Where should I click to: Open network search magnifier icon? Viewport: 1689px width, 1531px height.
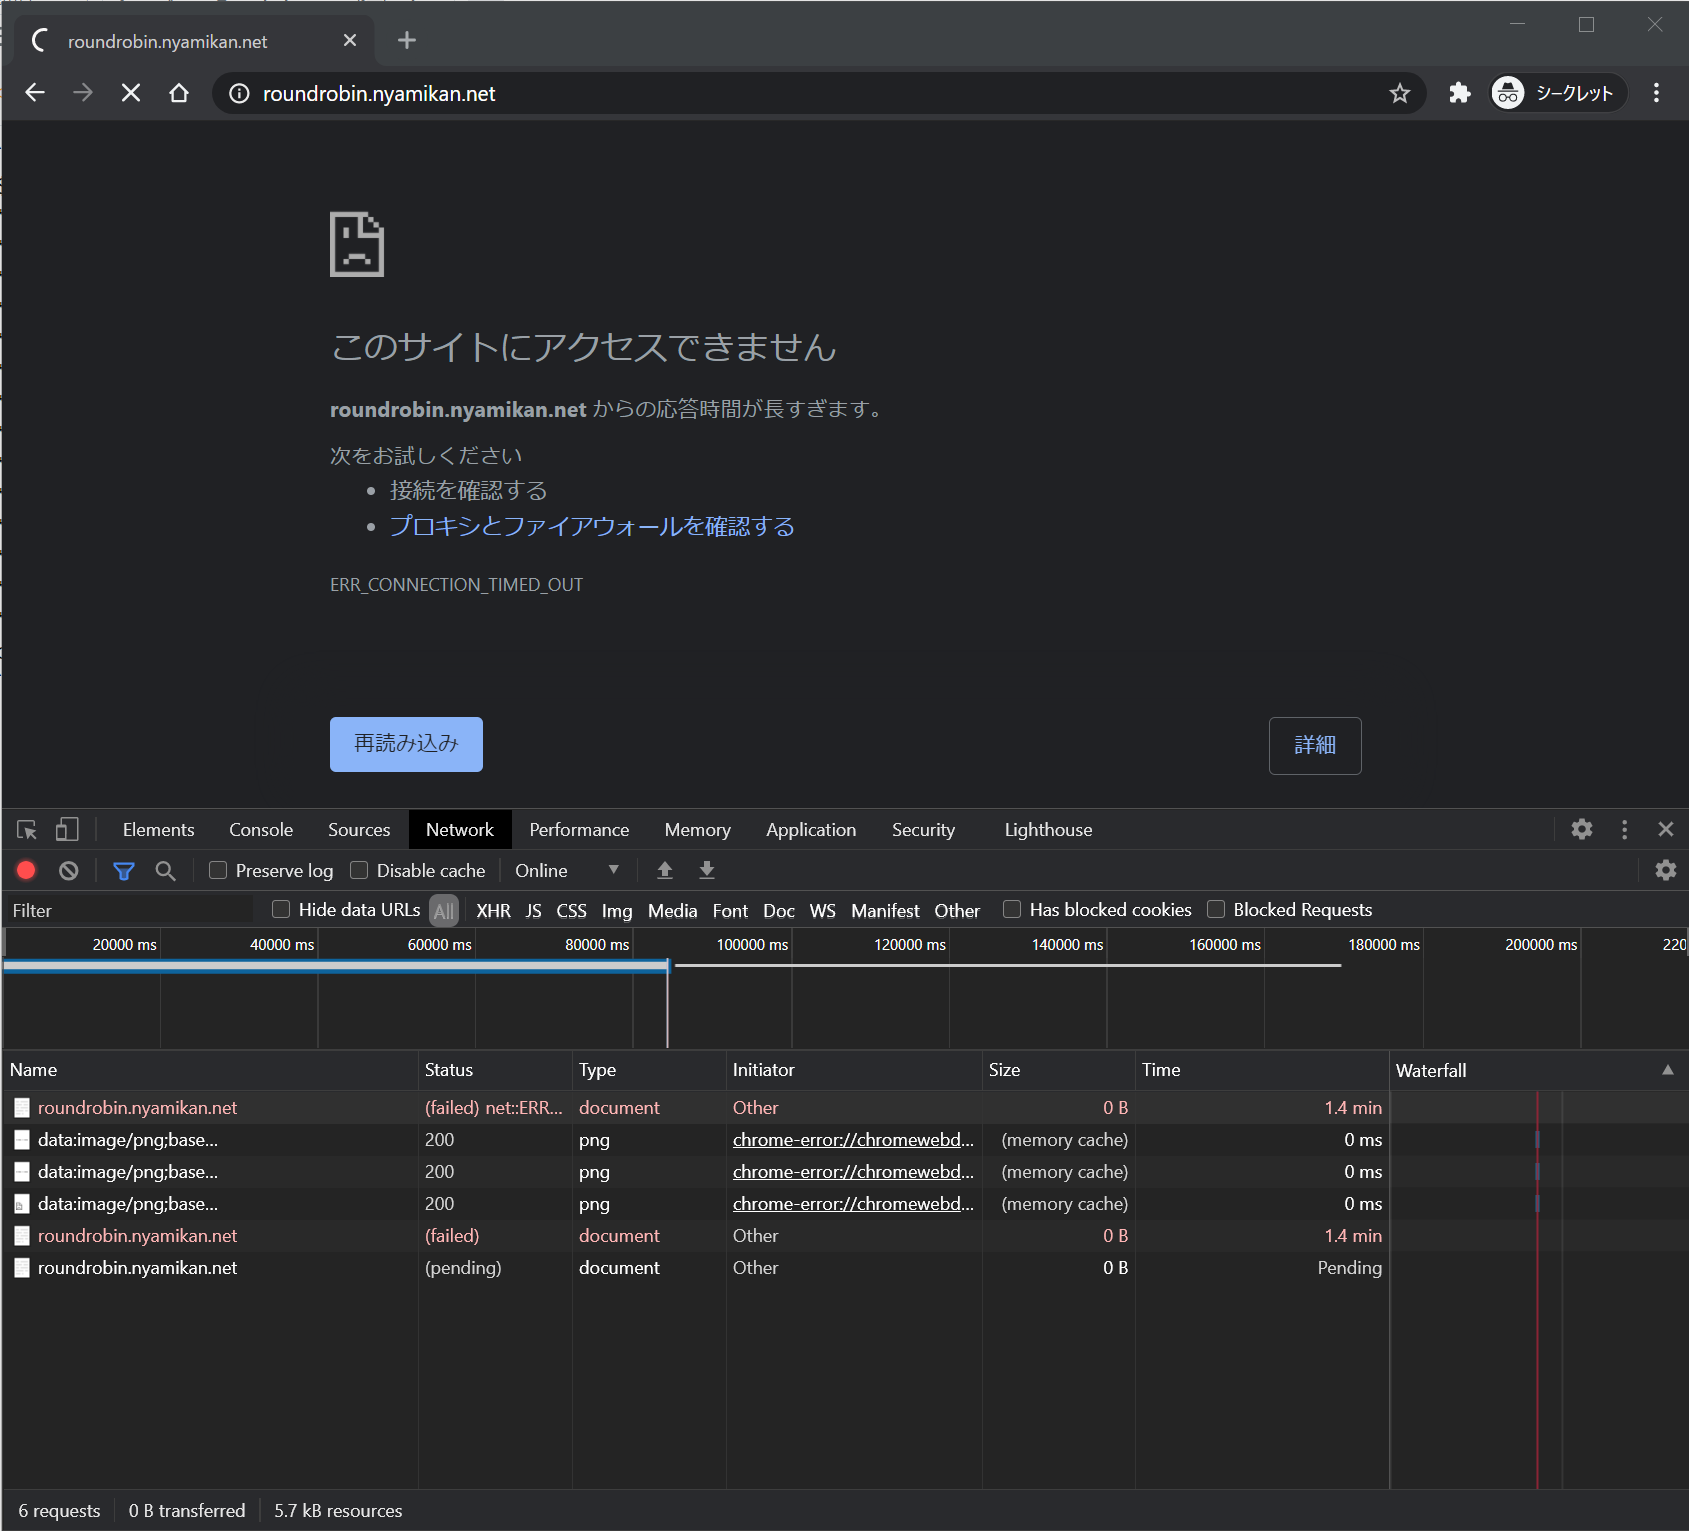click(166, 870)
